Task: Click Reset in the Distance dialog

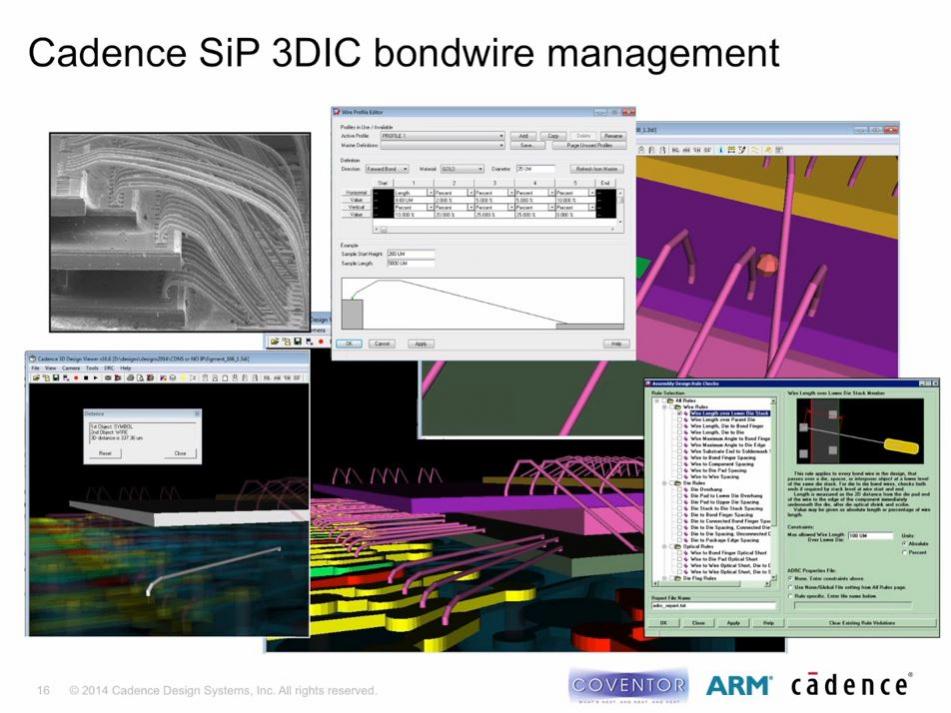Action: (105, 453)
